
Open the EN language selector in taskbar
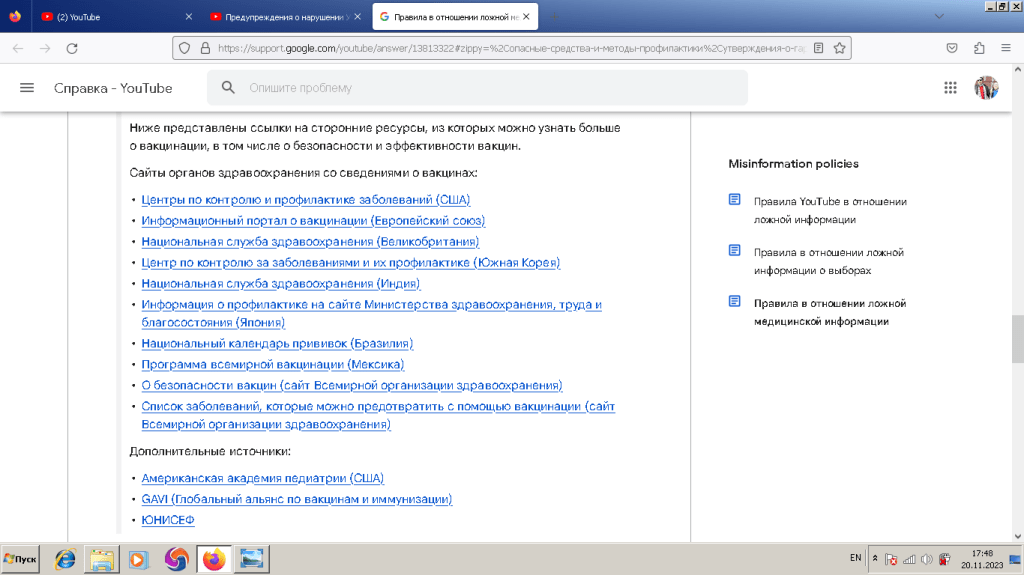pyautogui.click(x=855, y=557)
